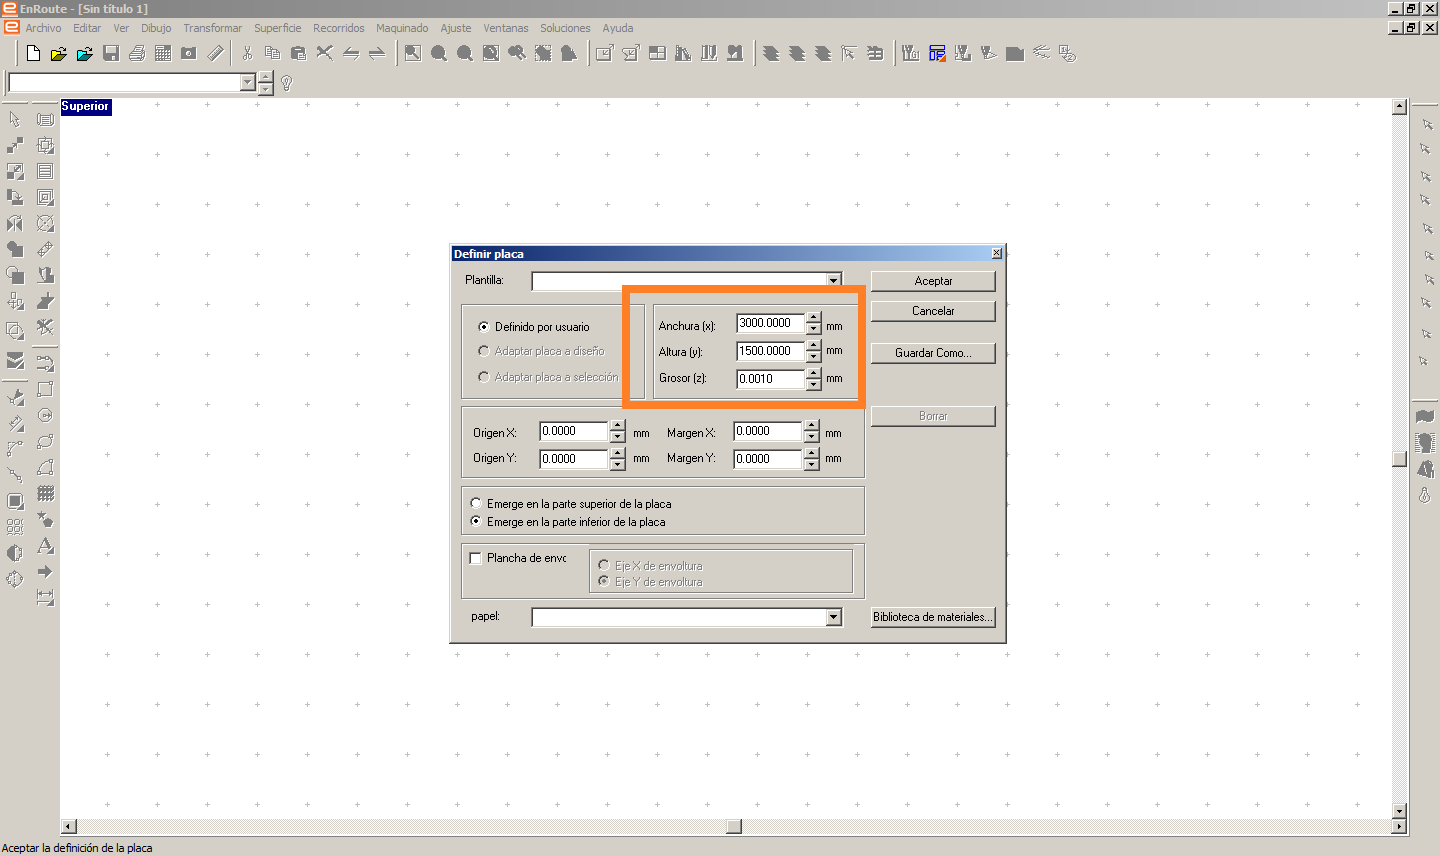Open the Superficie menu
The image size is (1440, 856).
(x=277, y=28)
